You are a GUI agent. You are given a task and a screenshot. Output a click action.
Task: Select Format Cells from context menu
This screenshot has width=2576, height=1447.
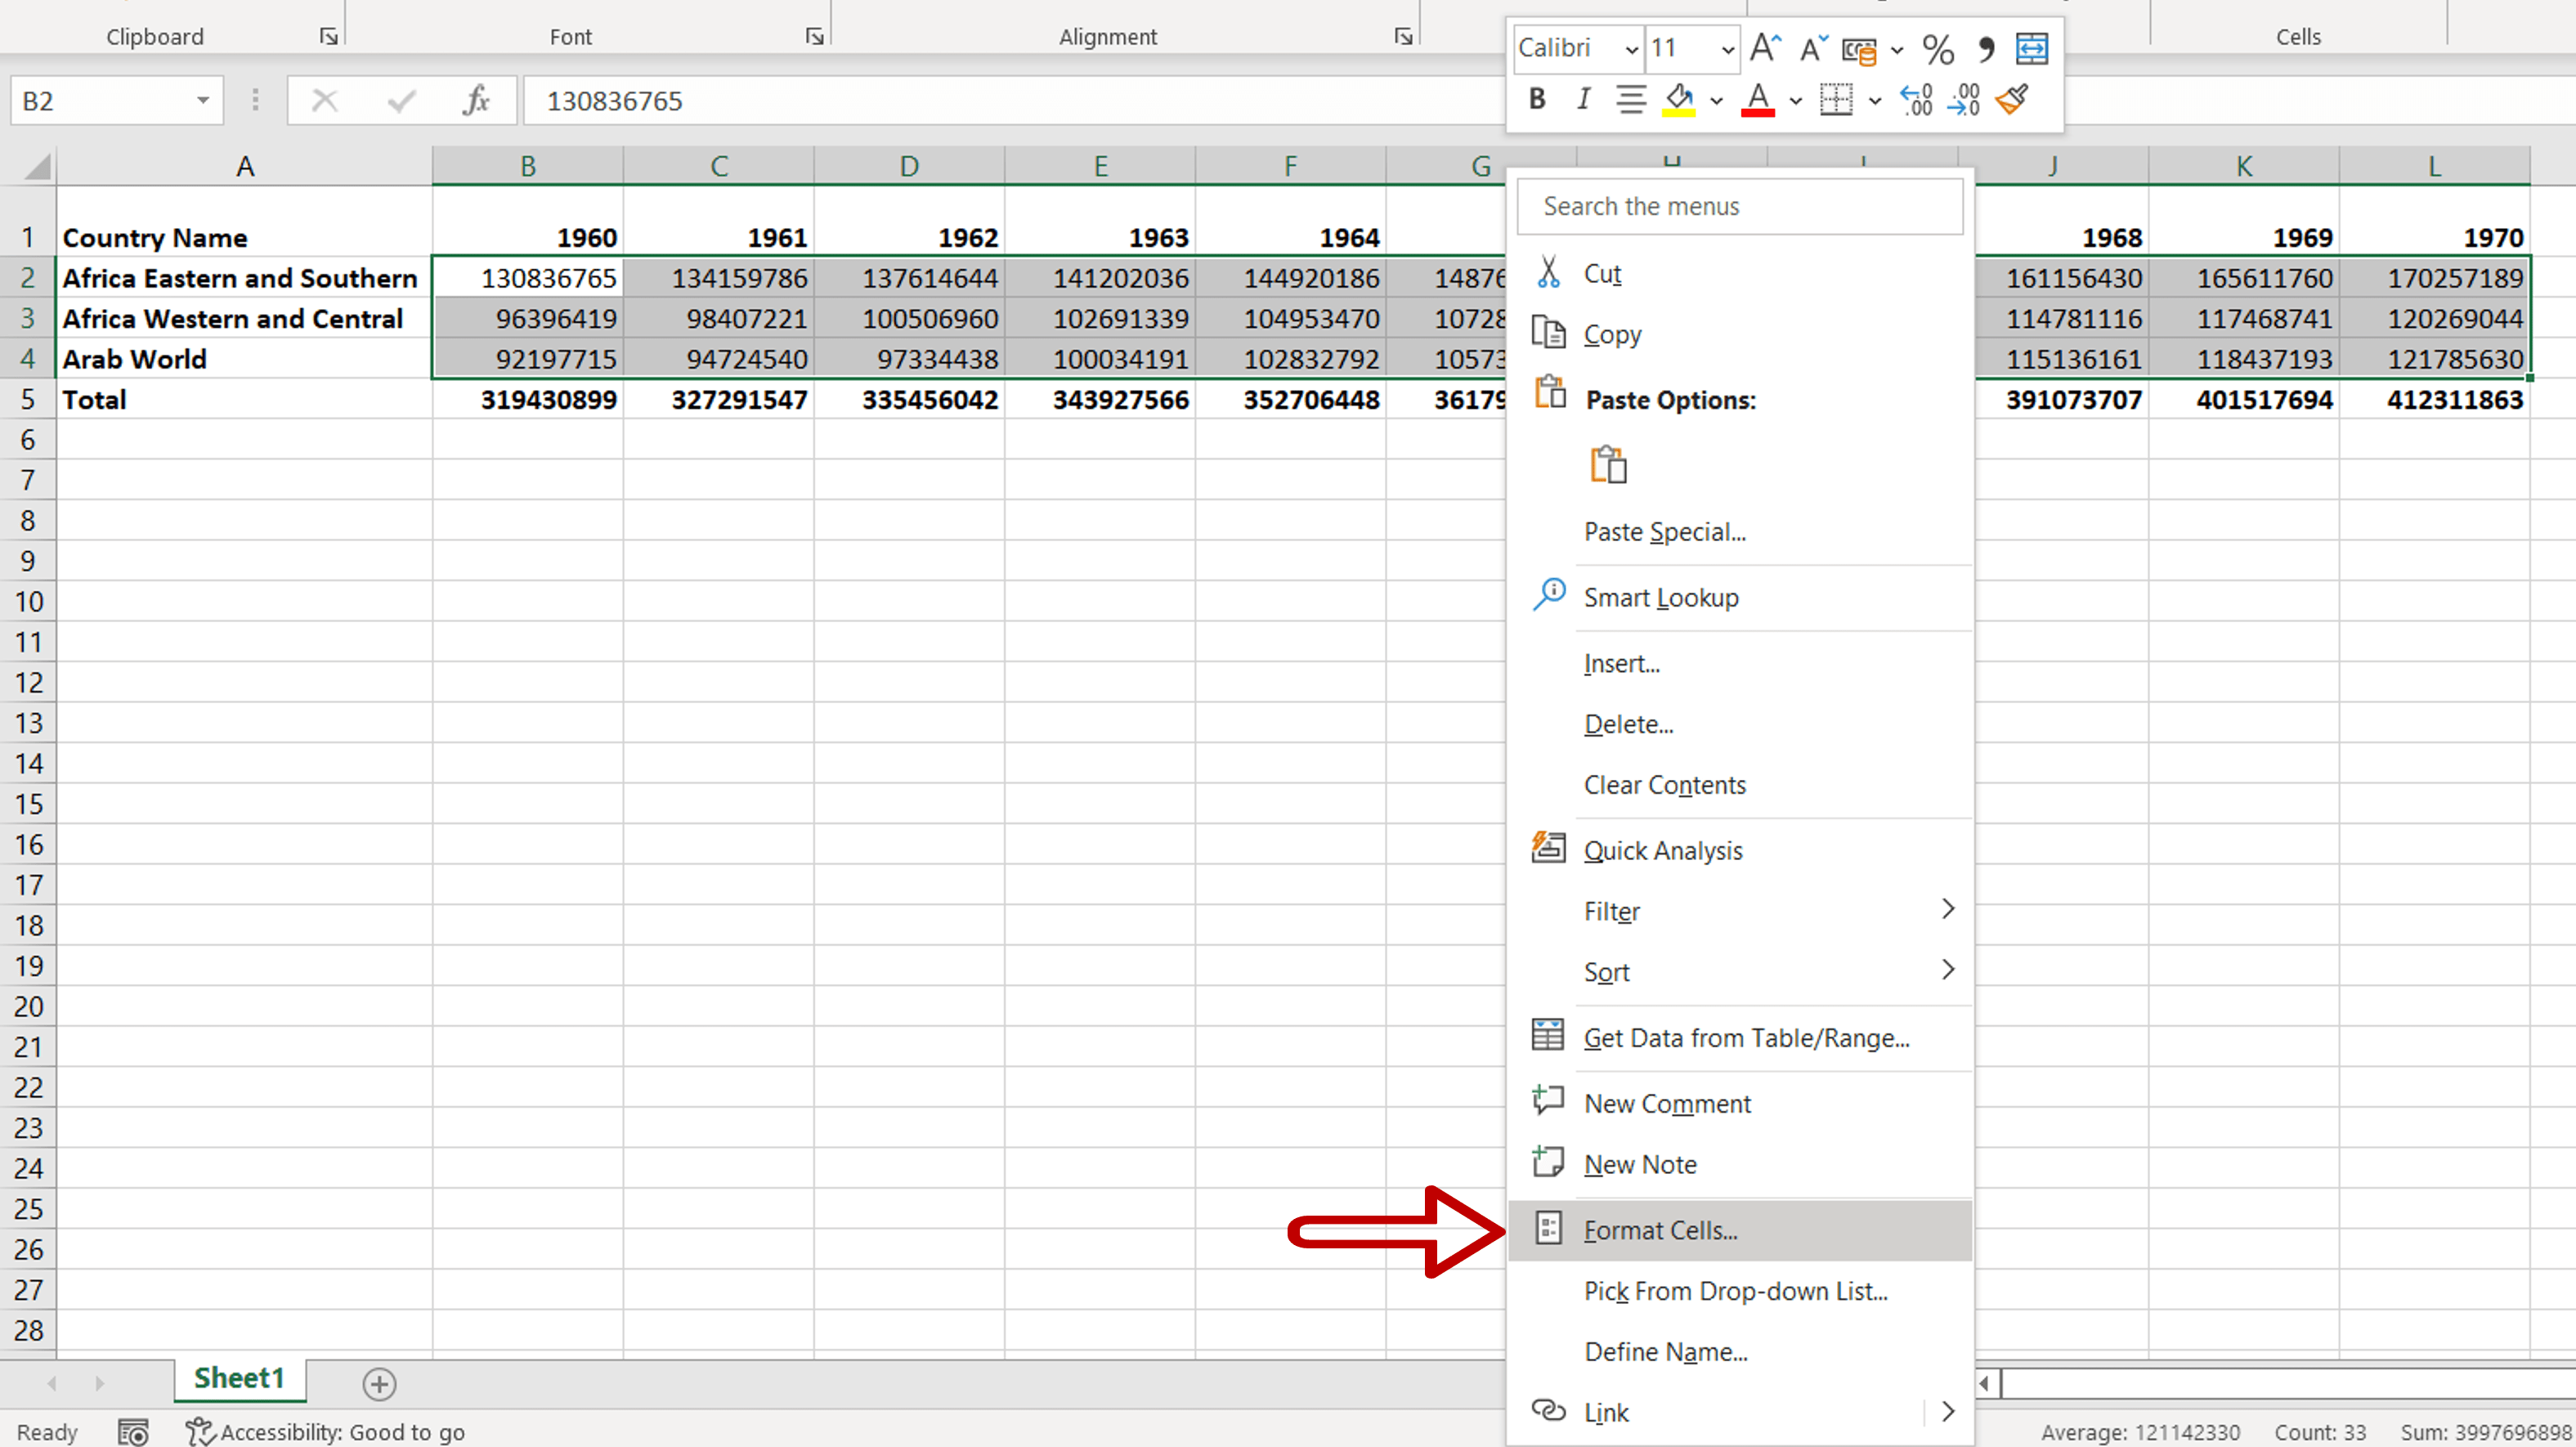[x=1660, y=1230]
